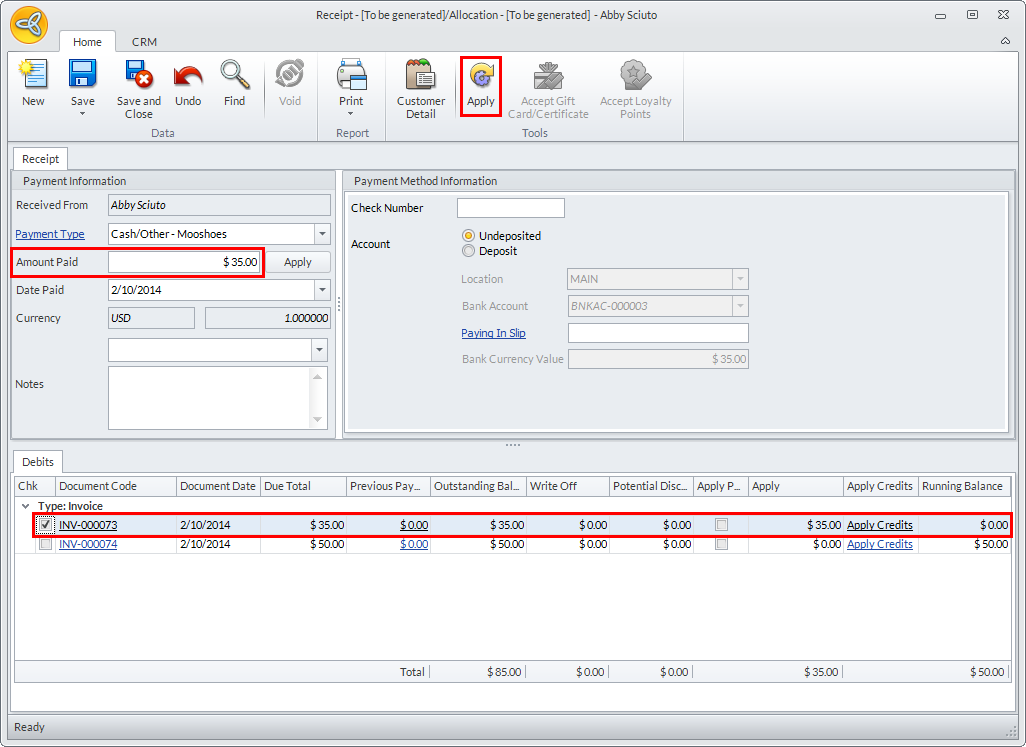1026x747 pixels.
Task: Click the Undo icon
Action: (x=188, y=77)
